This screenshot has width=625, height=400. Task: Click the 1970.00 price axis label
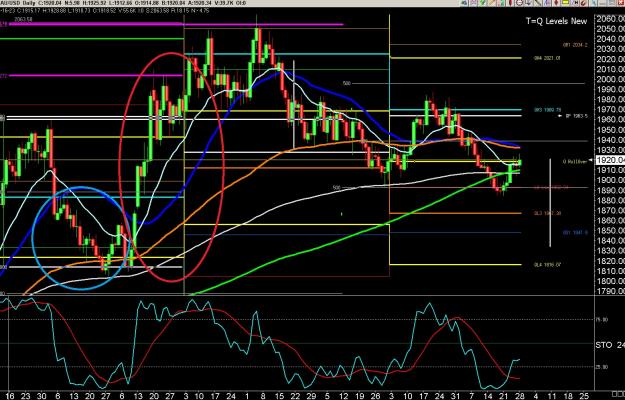[610, 110]
